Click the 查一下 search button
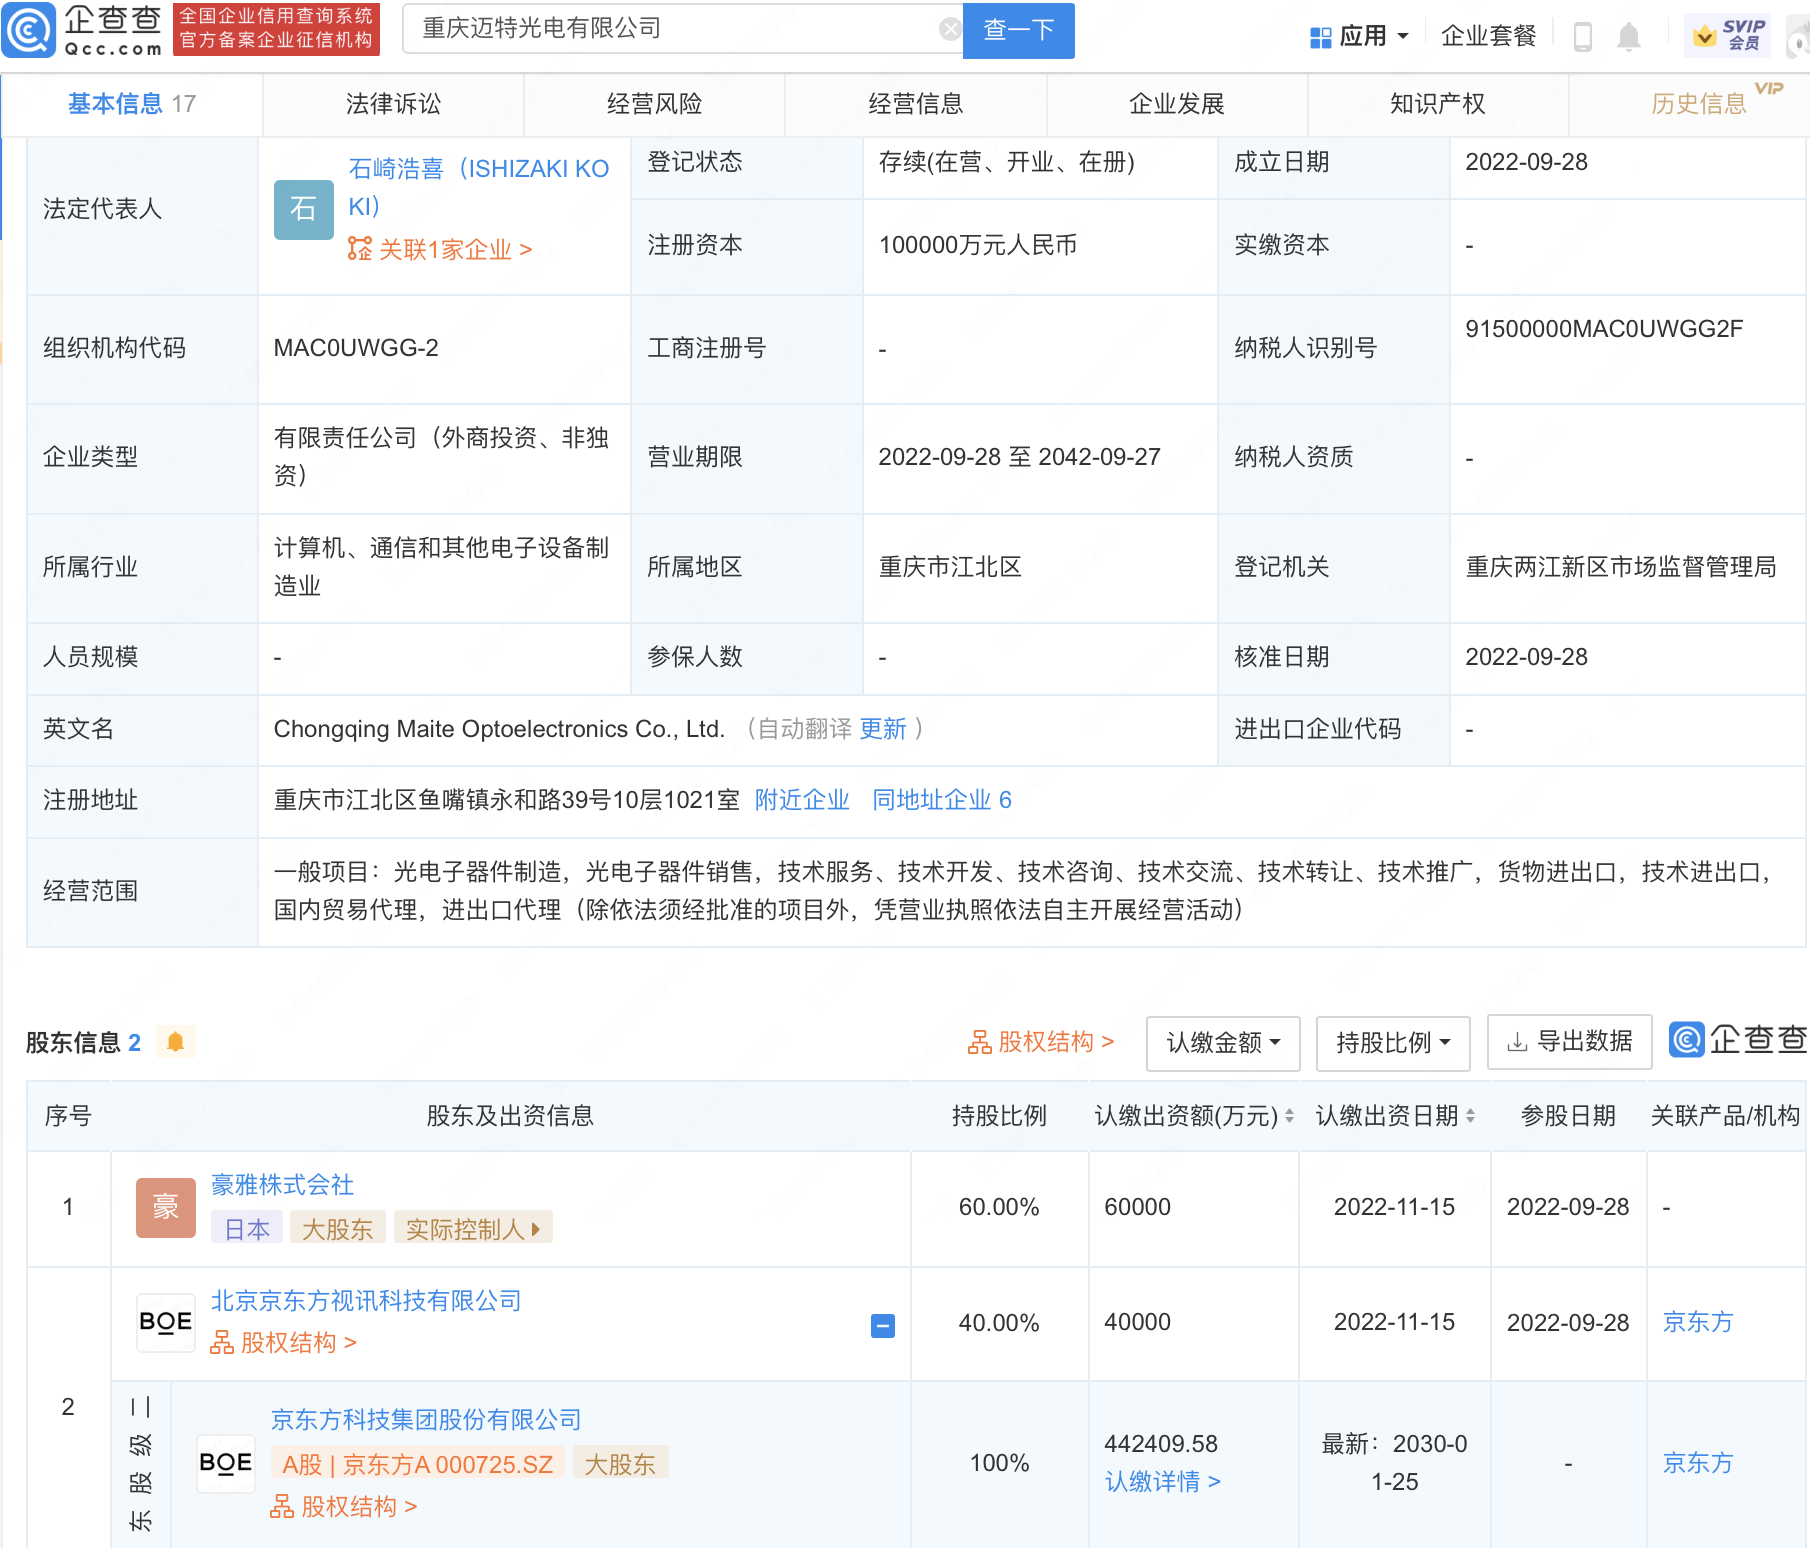1810x1548 pixels. click(x=1017, y=31)
